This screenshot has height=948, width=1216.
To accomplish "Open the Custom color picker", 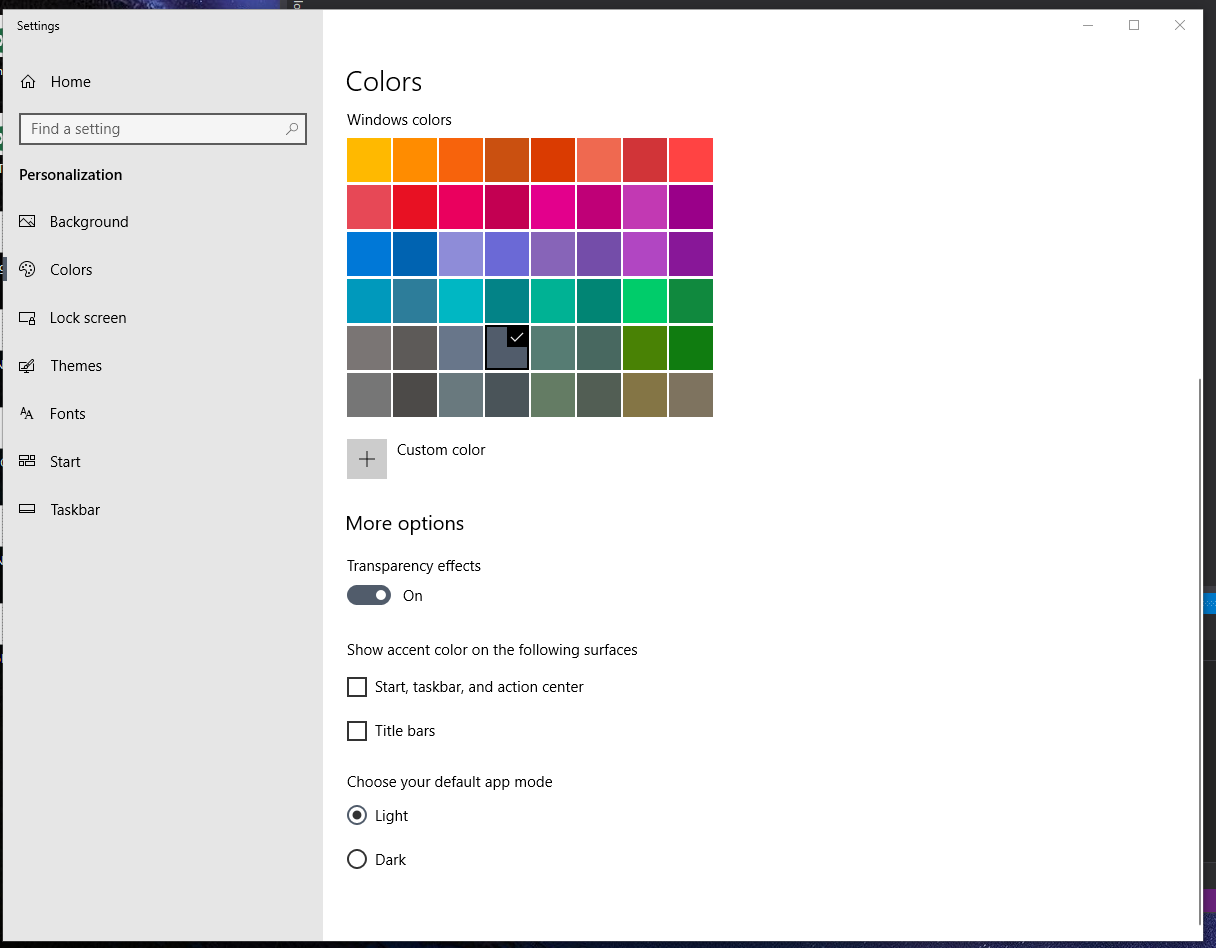I will [367, 458].
